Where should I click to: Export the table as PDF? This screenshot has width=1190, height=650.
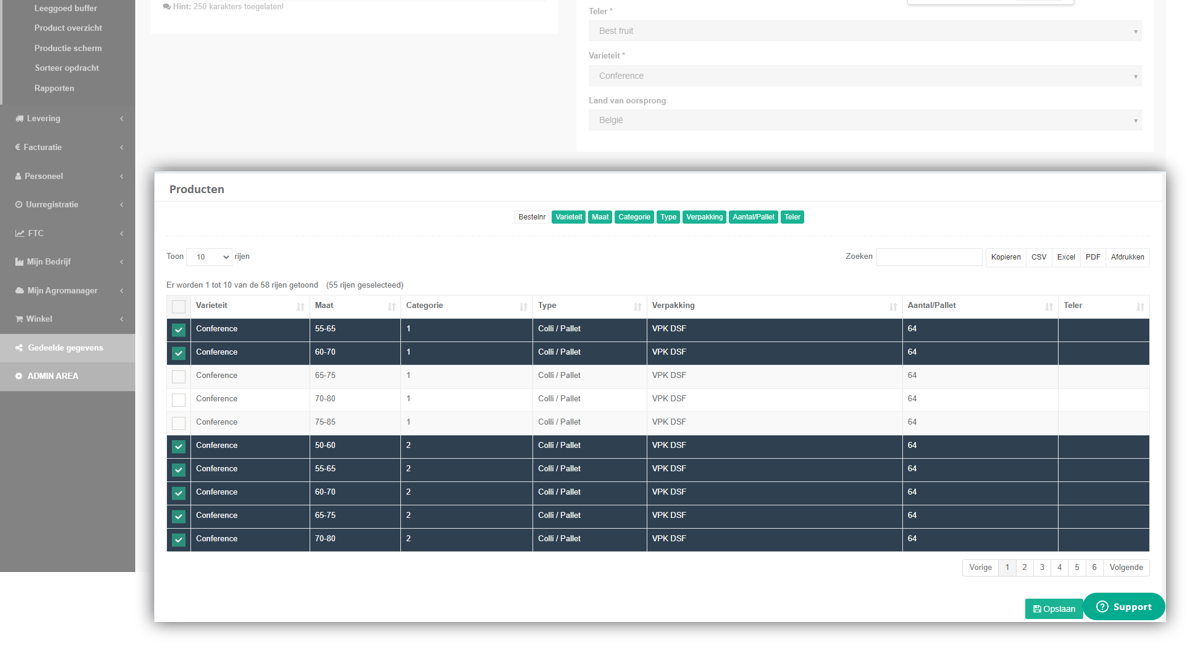[x=1092, y=257]
